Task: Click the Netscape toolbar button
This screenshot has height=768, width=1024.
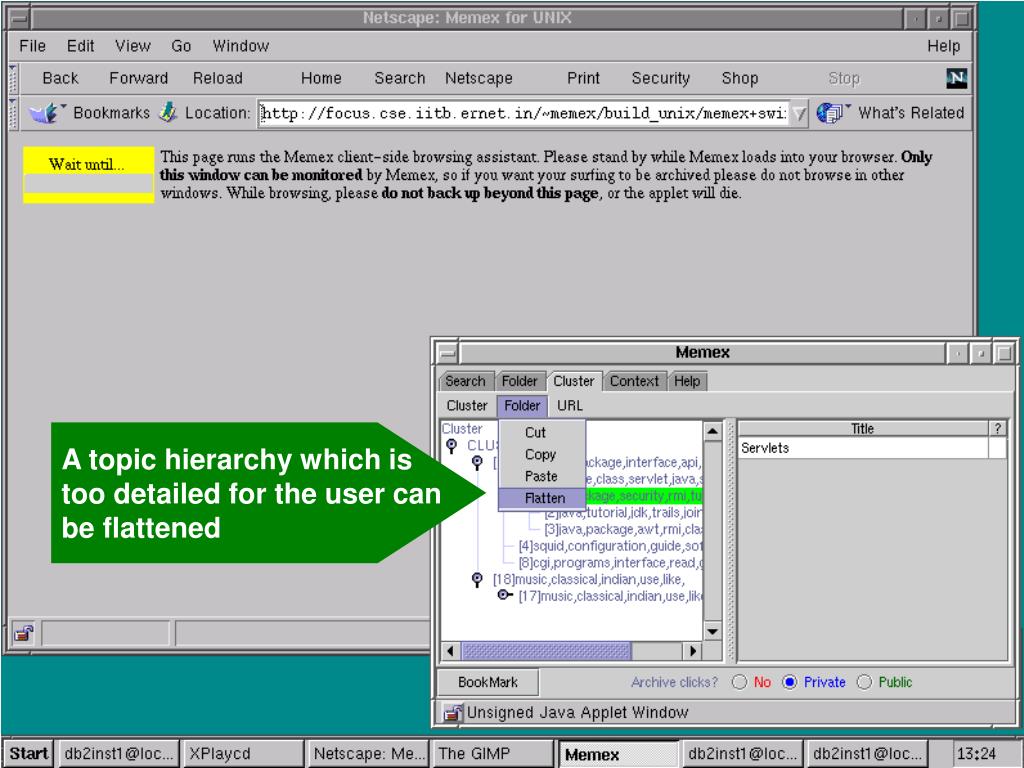Action: [479, 78]
